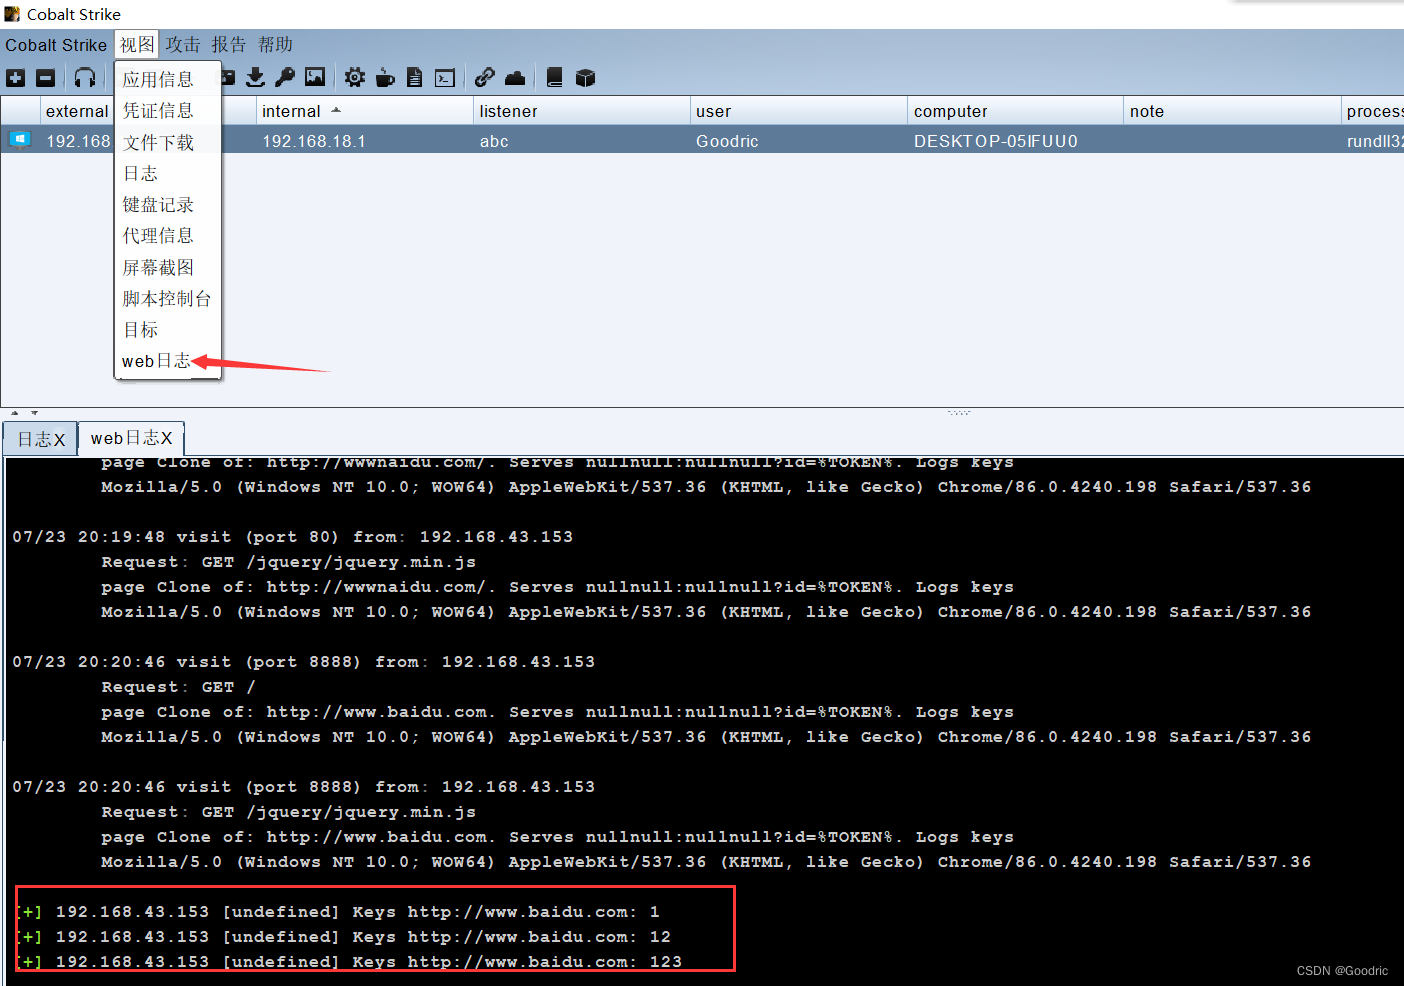Click the Connect to team server plus icon

pyautogui.click(x=16, y=78)
